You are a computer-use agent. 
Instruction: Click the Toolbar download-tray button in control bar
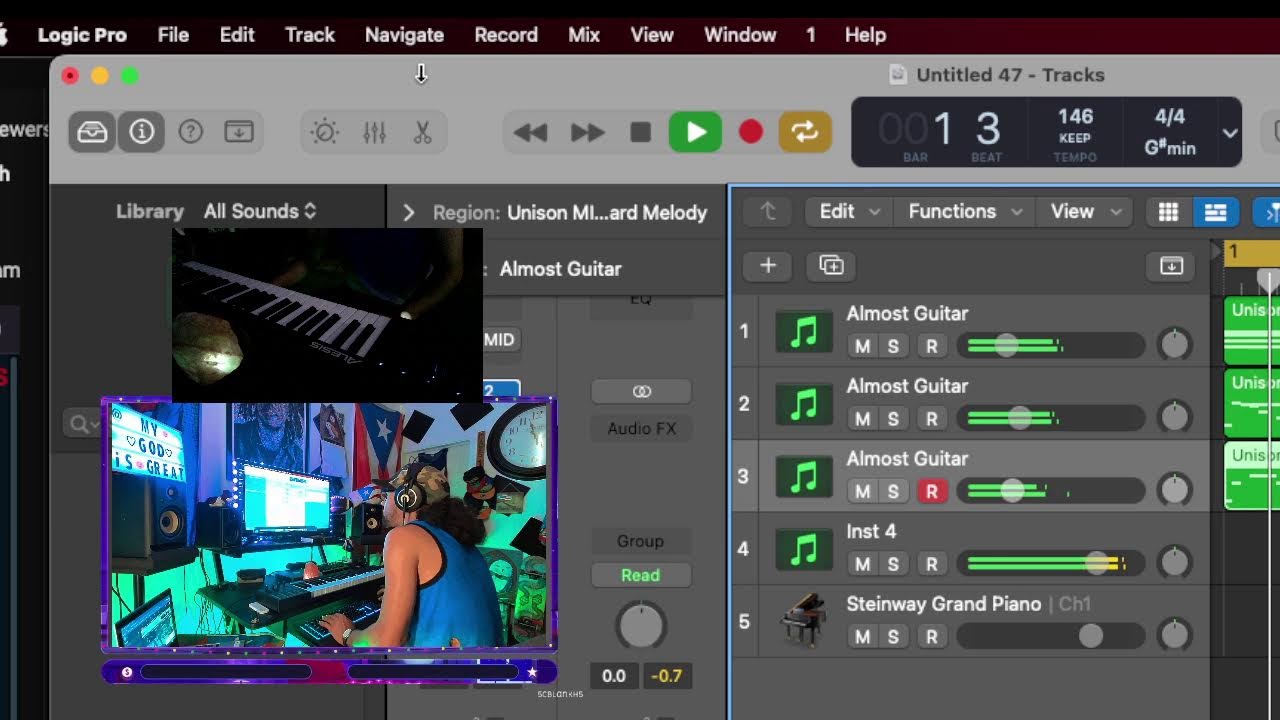pyautogui.click(x=239, y=132)
